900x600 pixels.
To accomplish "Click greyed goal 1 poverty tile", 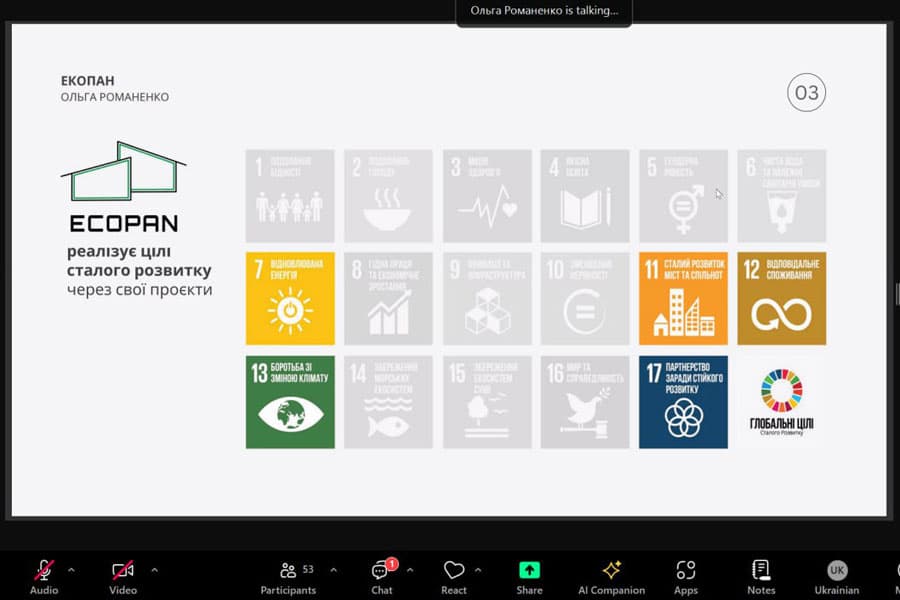I will (x=290, y=196).
